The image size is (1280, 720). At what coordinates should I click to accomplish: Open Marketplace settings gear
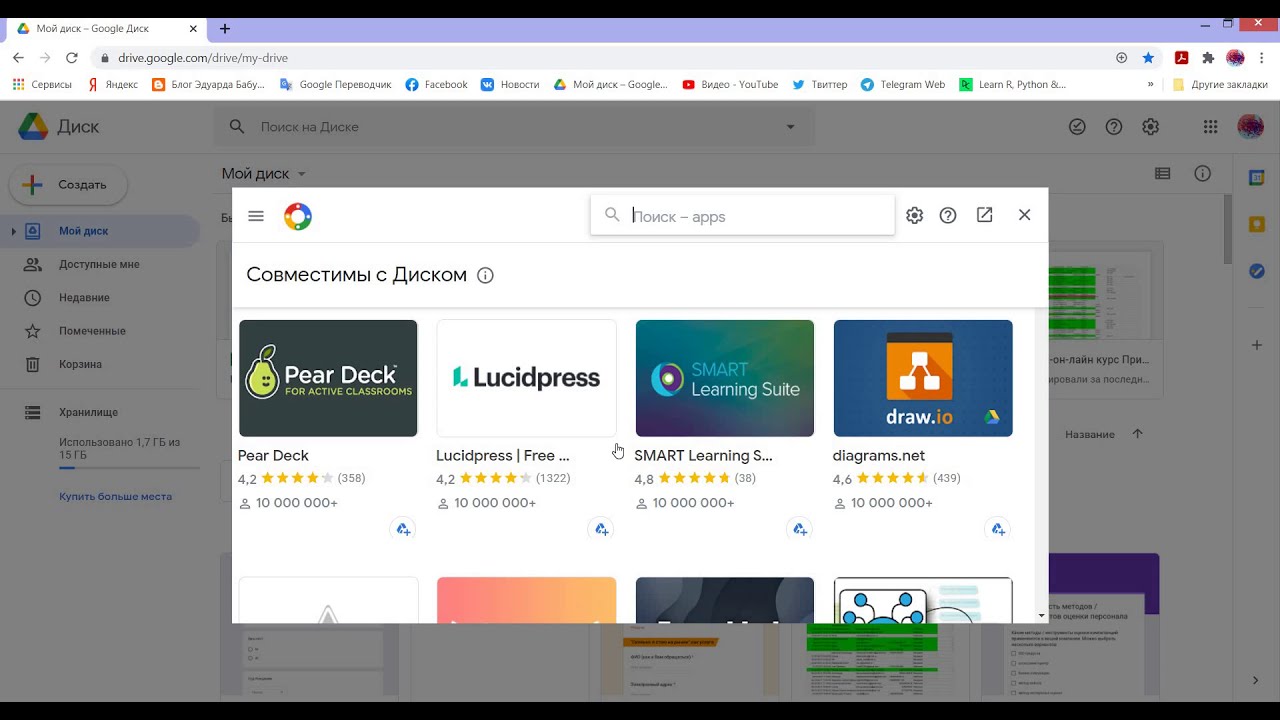914,215
